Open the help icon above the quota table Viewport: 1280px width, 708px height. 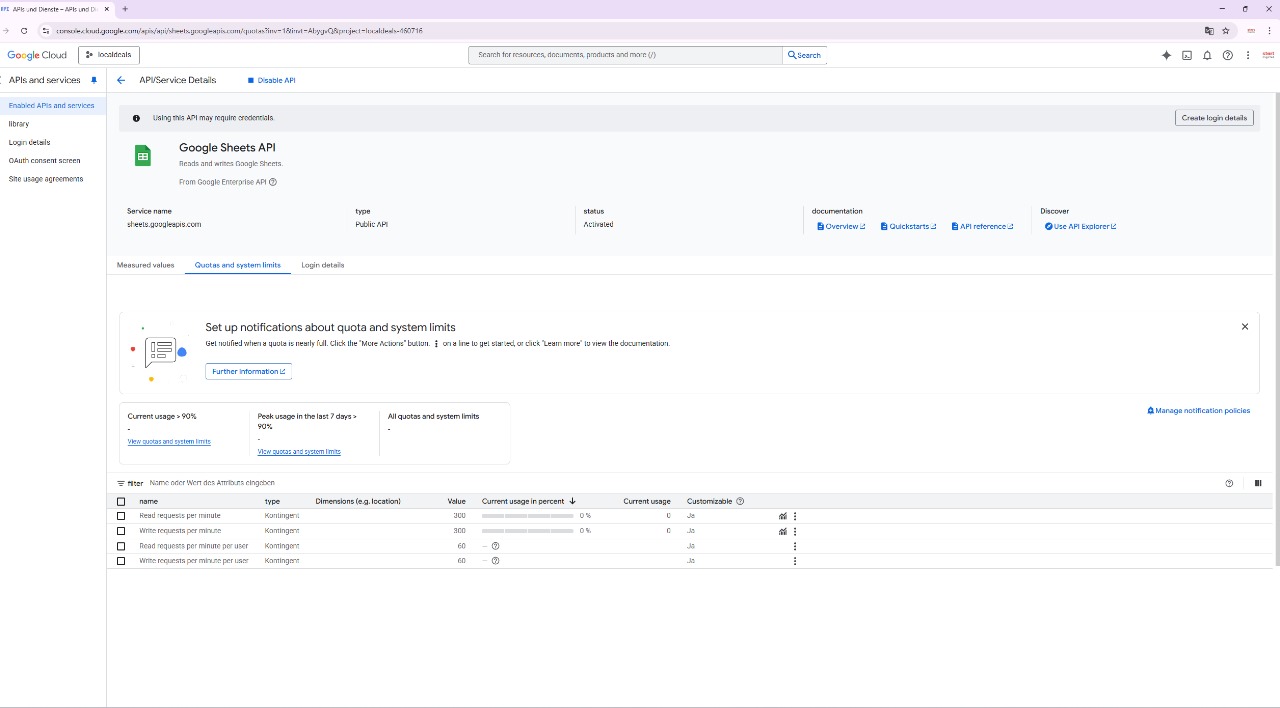(x=1229, y=483)
